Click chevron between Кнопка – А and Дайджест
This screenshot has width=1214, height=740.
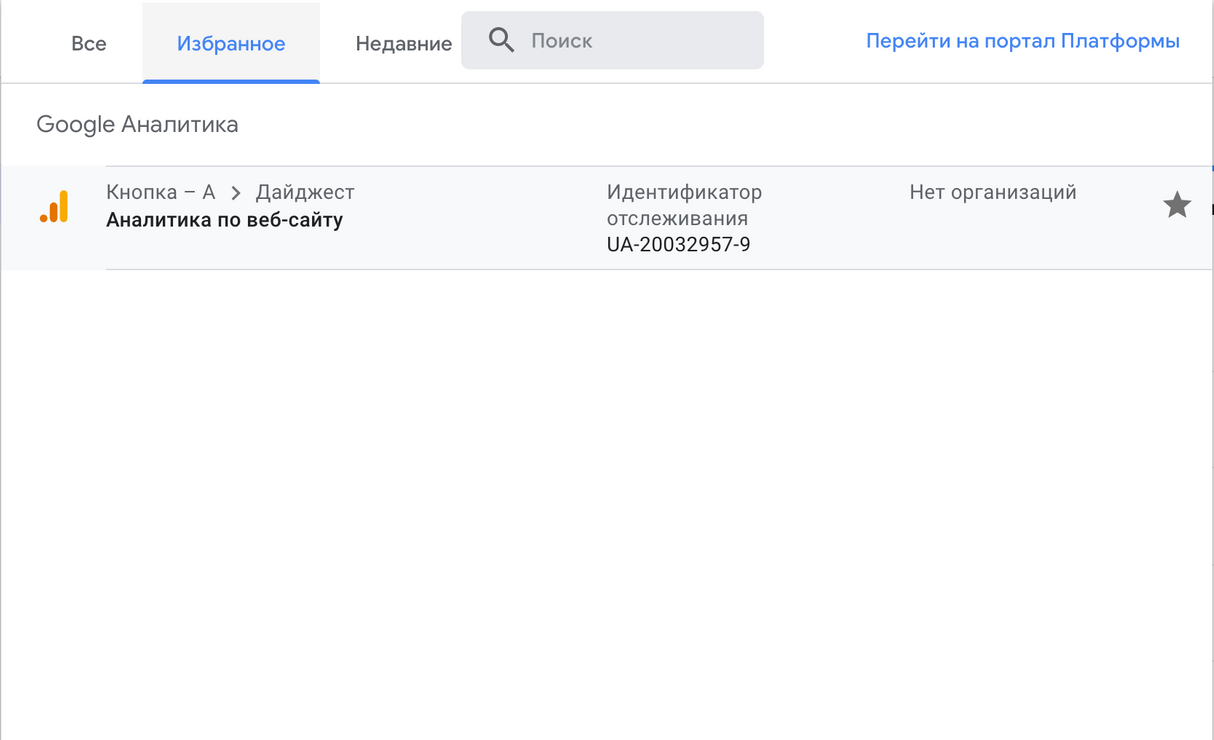click(x=236, y=193)
